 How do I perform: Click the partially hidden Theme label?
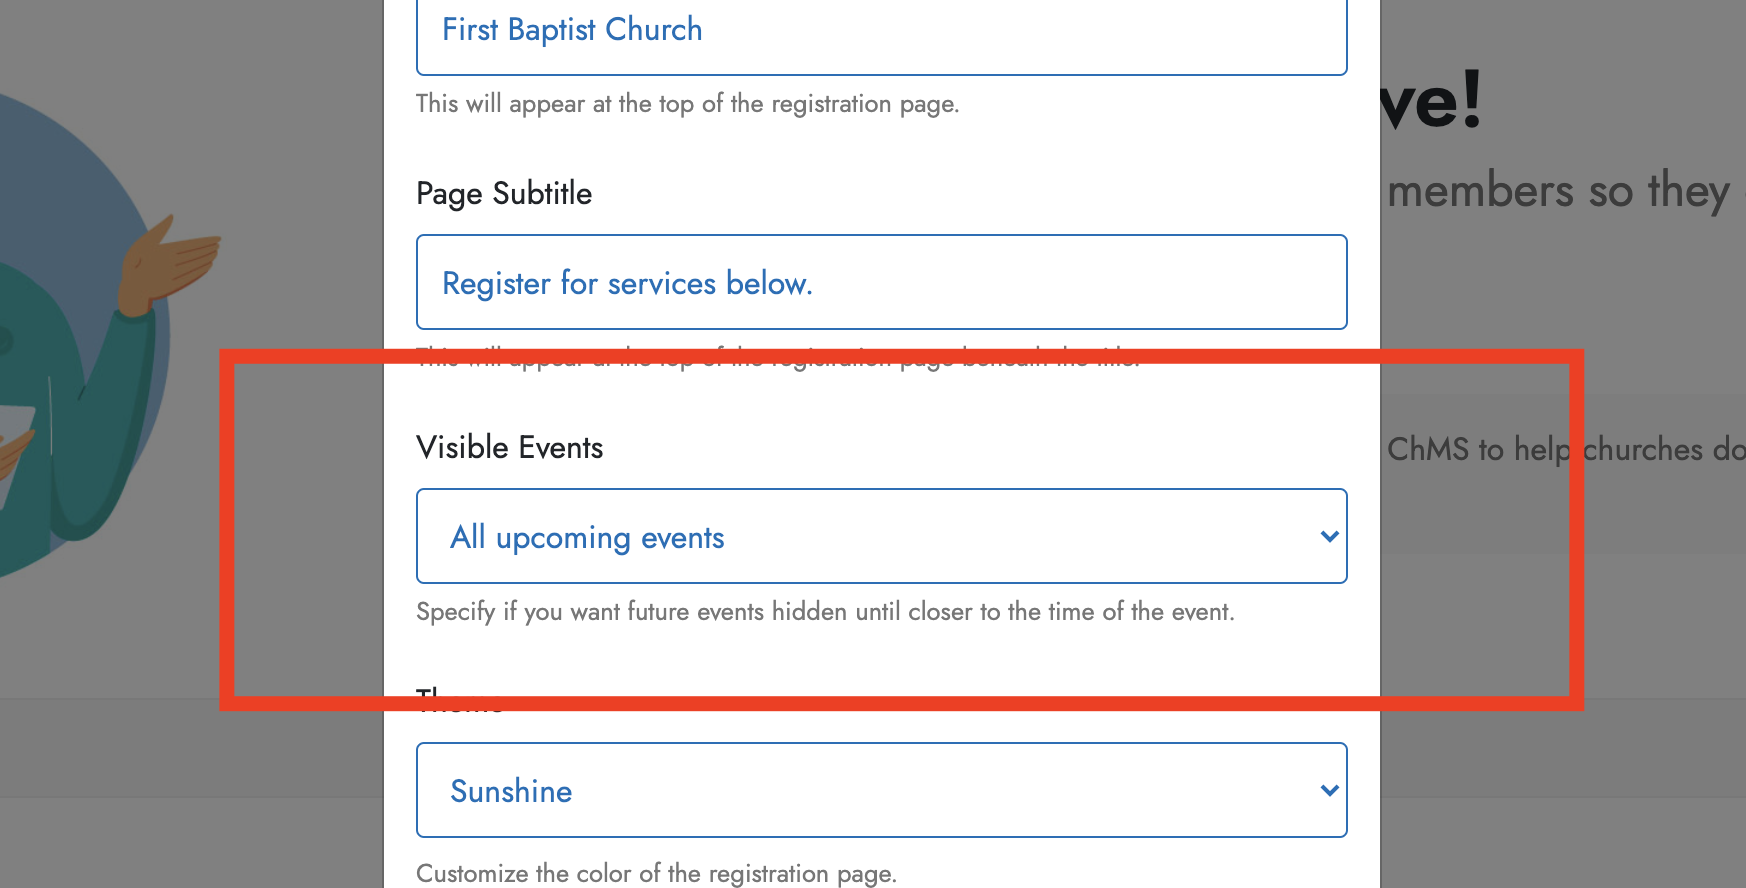click(460, 700)
